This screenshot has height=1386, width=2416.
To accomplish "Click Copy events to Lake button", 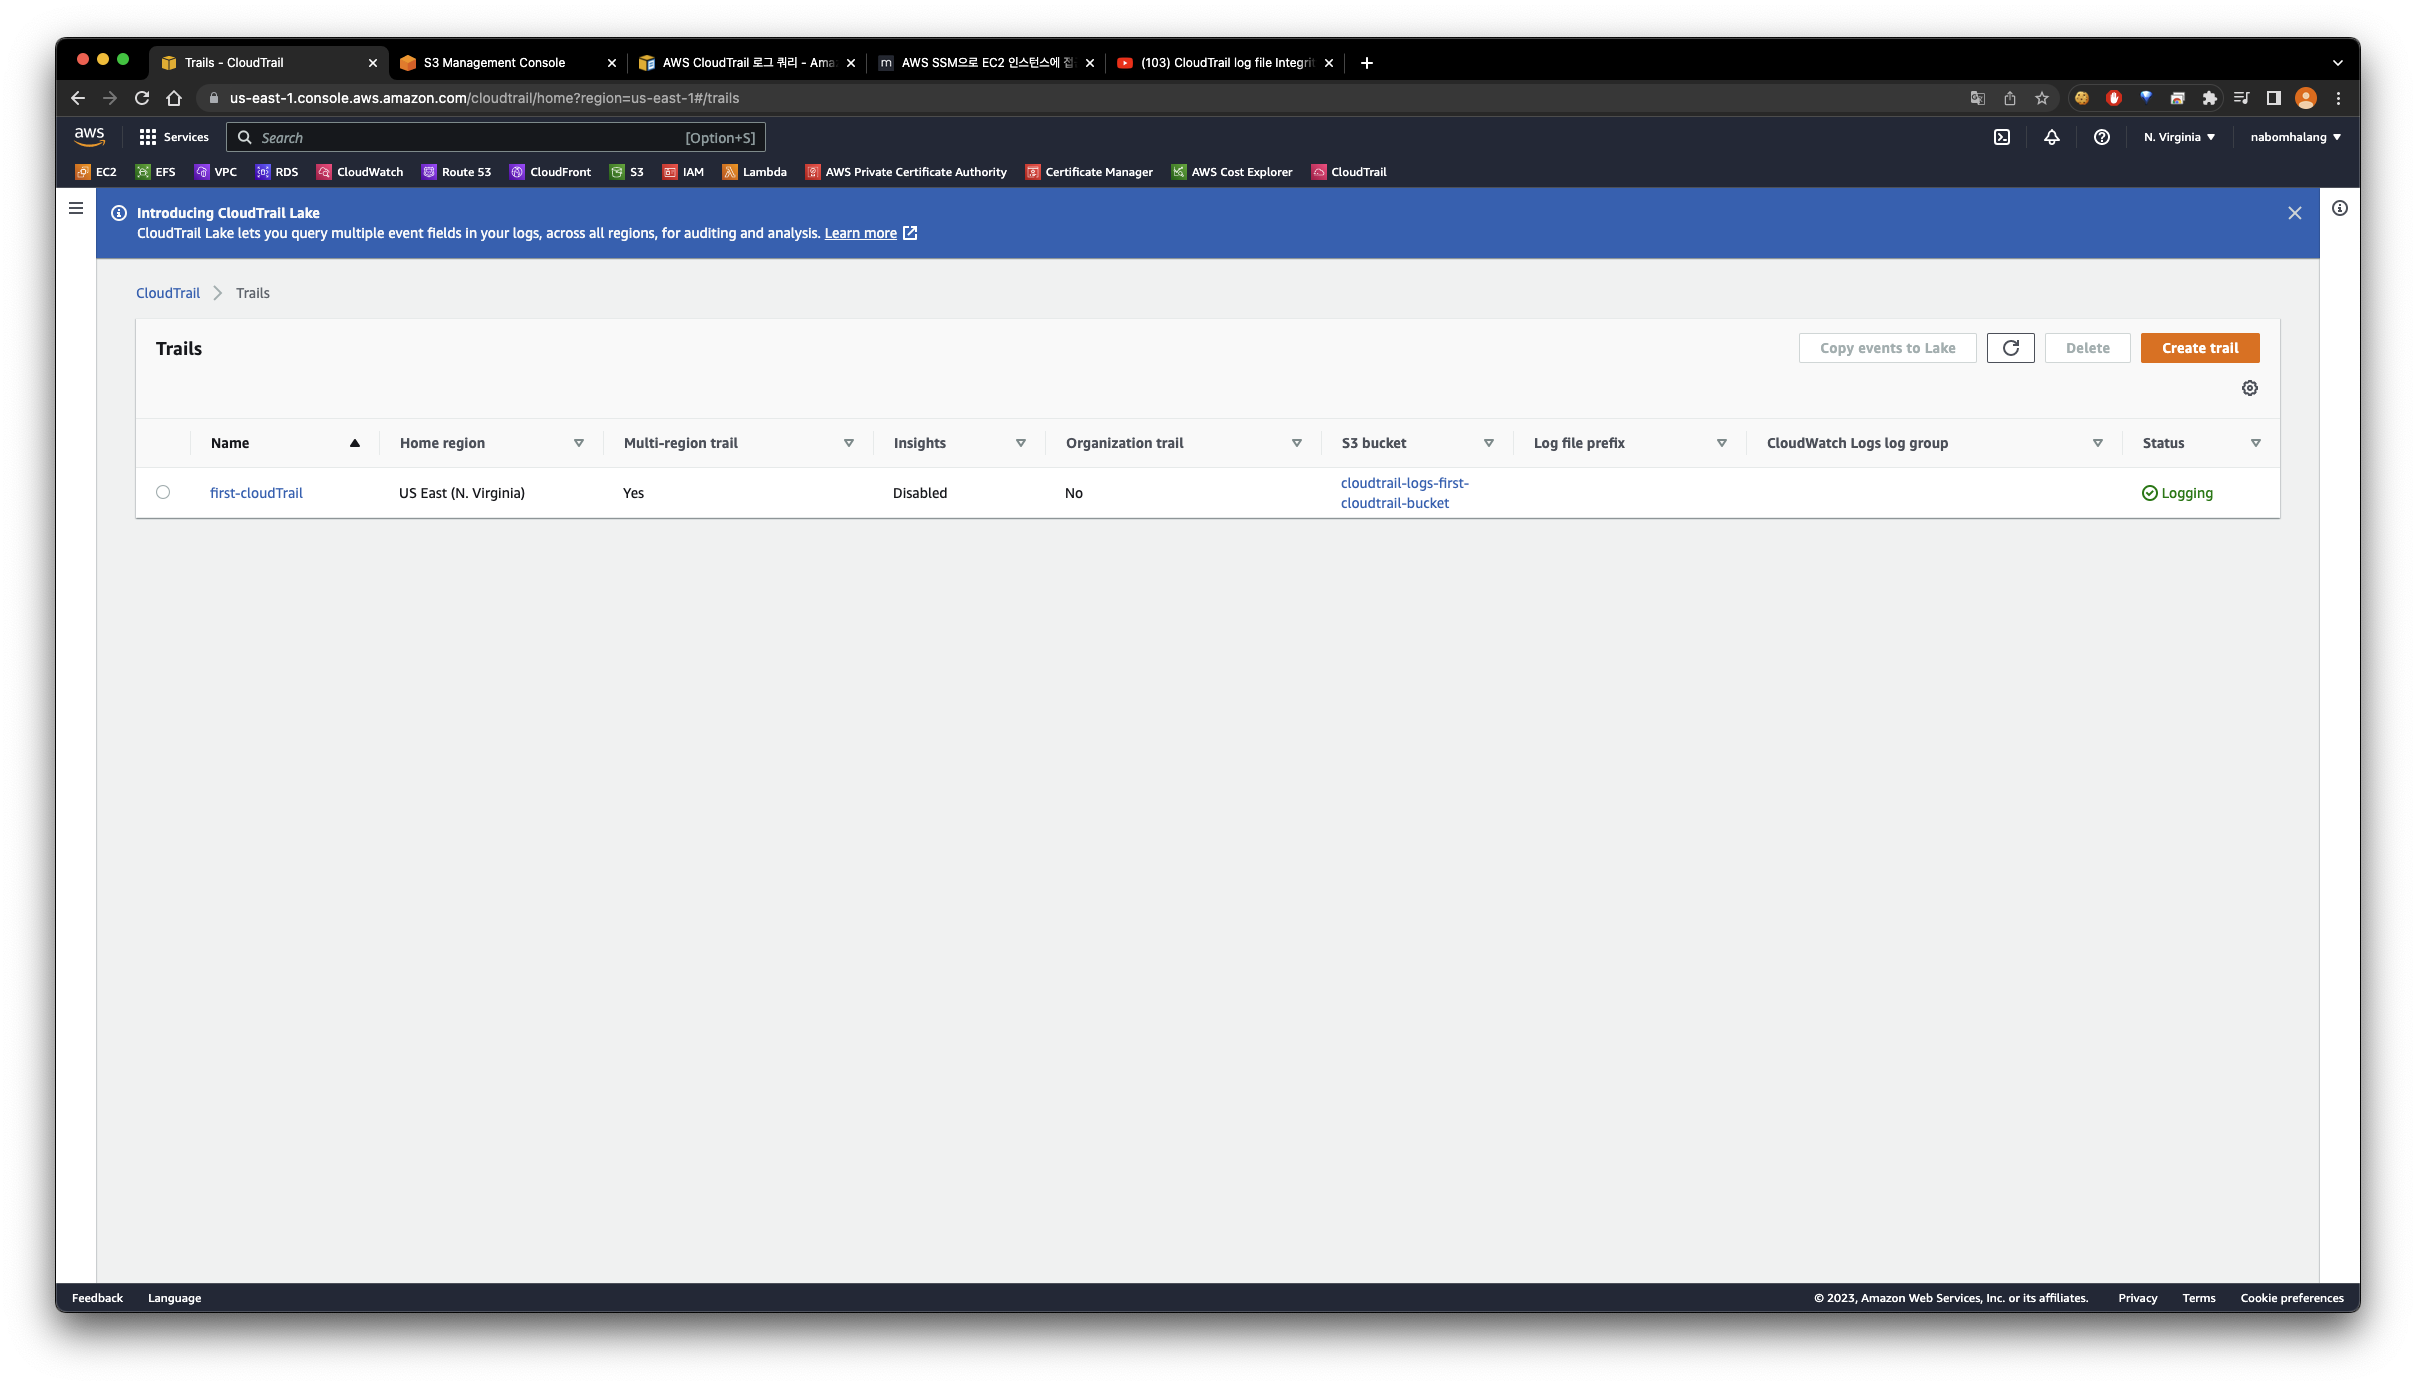I will [1888, 348].
